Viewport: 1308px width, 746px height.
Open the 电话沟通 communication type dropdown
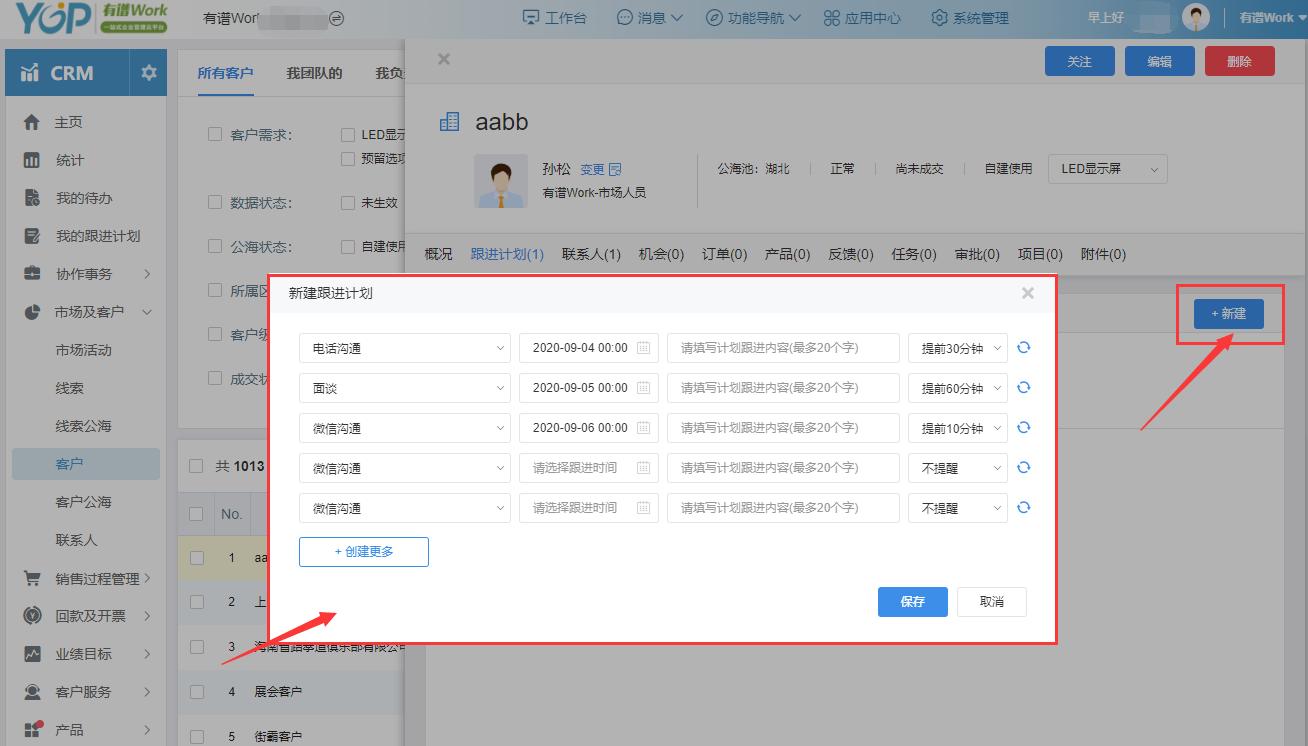[404, 347]
